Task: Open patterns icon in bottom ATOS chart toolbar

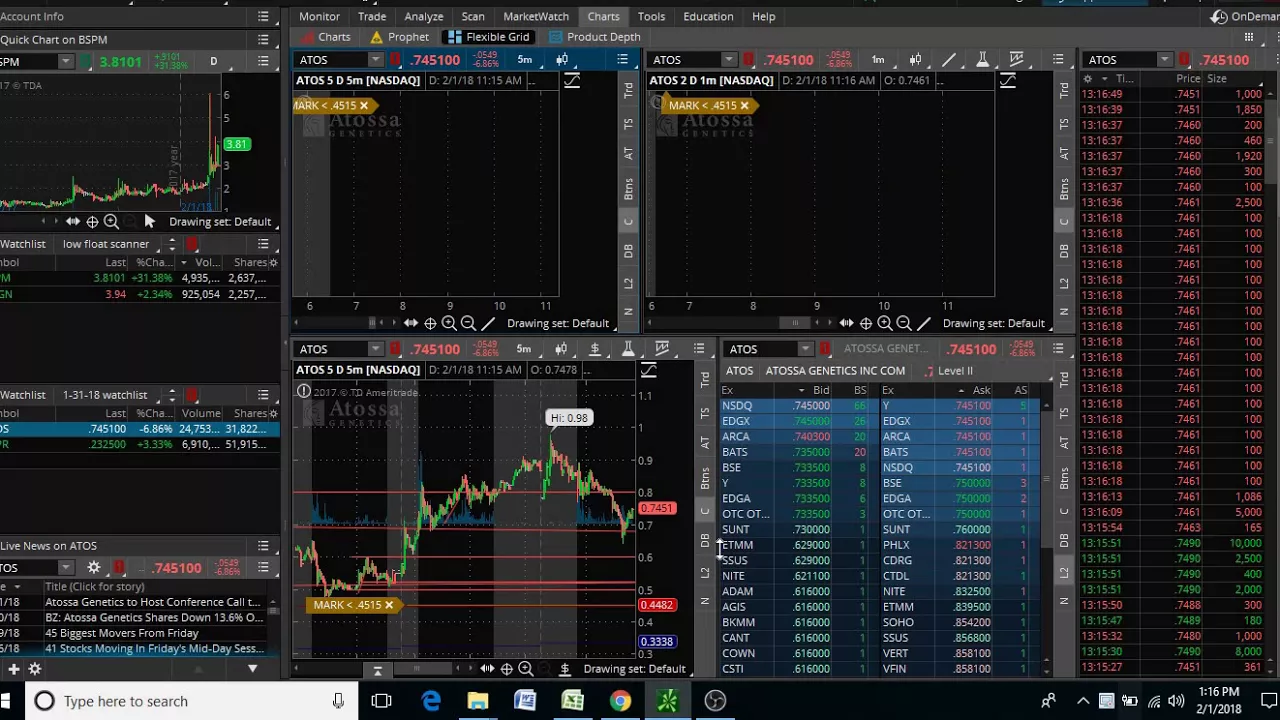Action: coord(662,349)
